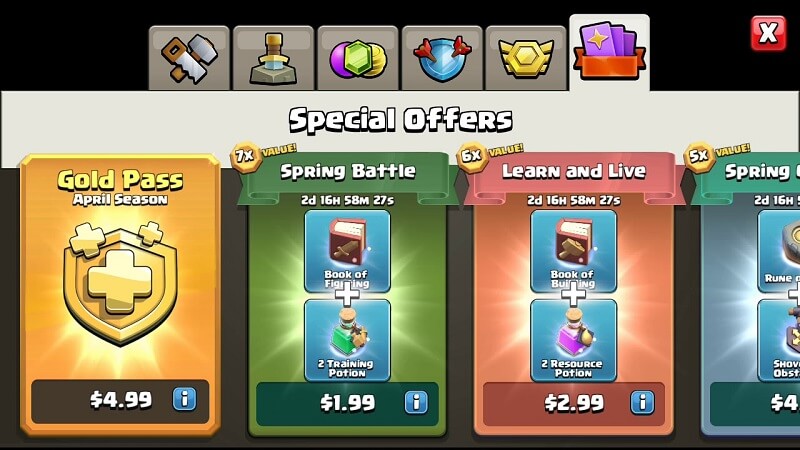Close the shop with red X
This screenshot has width=800, height=450.
tap(768, 33)
